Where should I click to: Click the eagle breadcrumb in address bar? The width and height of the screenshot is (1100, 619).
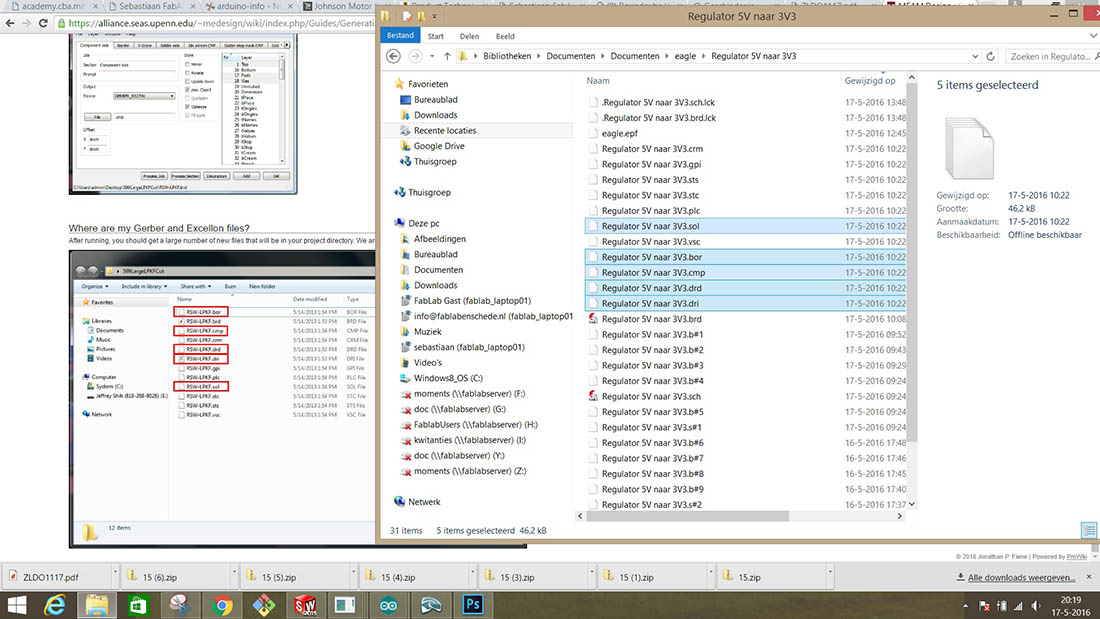pos(685,56)
